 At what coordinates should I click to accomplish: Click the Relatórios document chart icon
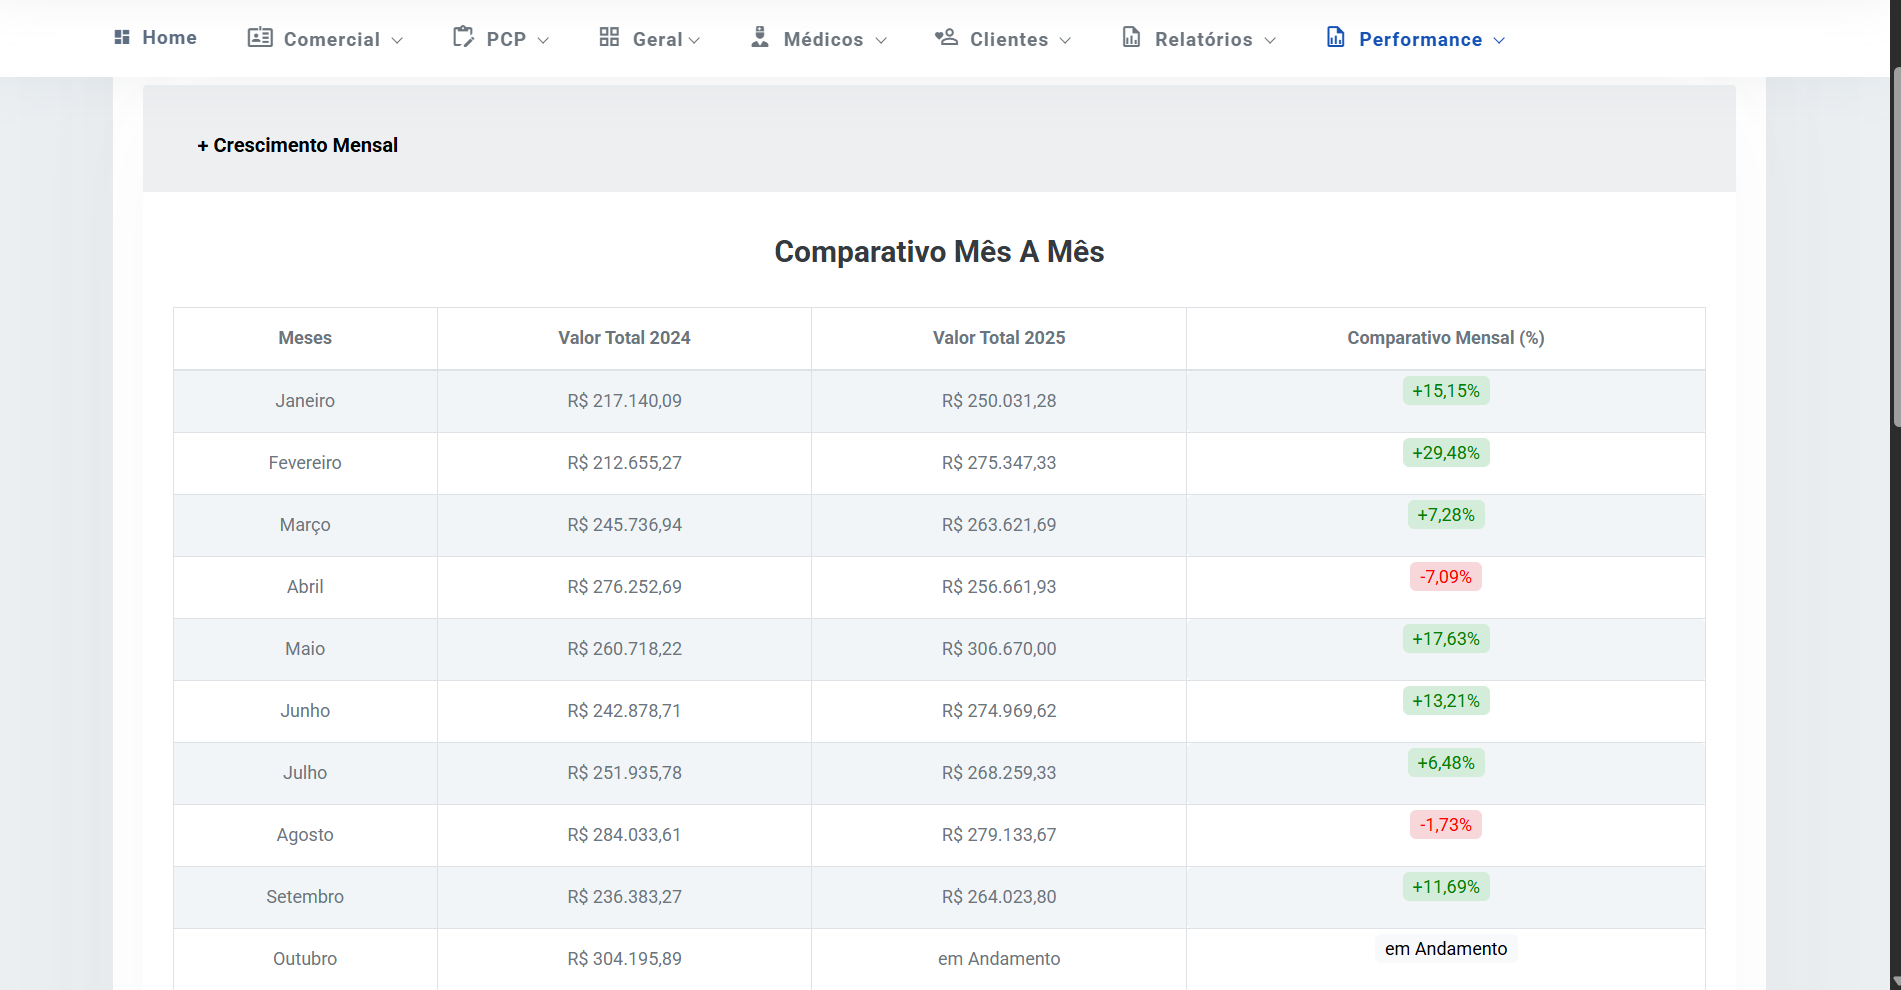click(x=1131, y=37)
